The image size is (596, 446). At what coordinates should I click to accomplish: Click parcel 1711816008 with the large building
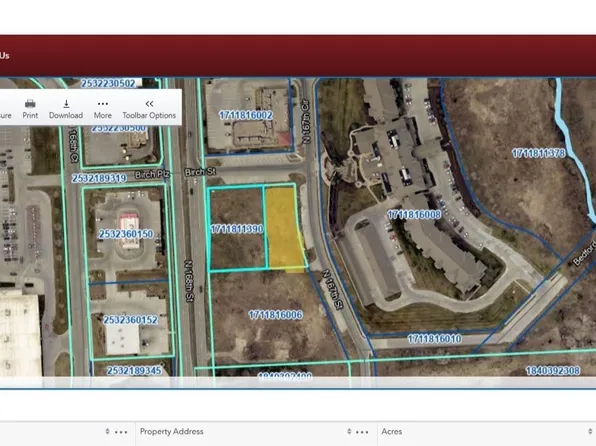[x=414, y=214]
